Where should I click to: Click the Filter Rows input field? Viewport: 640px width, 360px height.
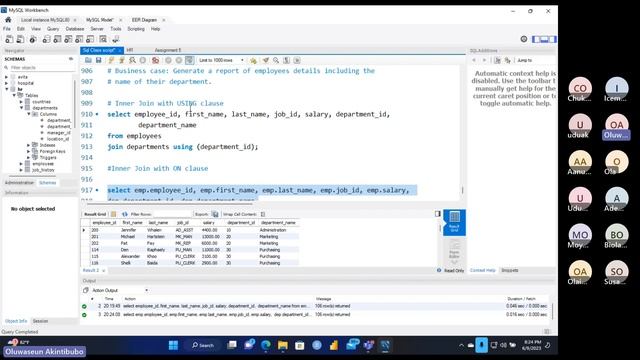171,214
